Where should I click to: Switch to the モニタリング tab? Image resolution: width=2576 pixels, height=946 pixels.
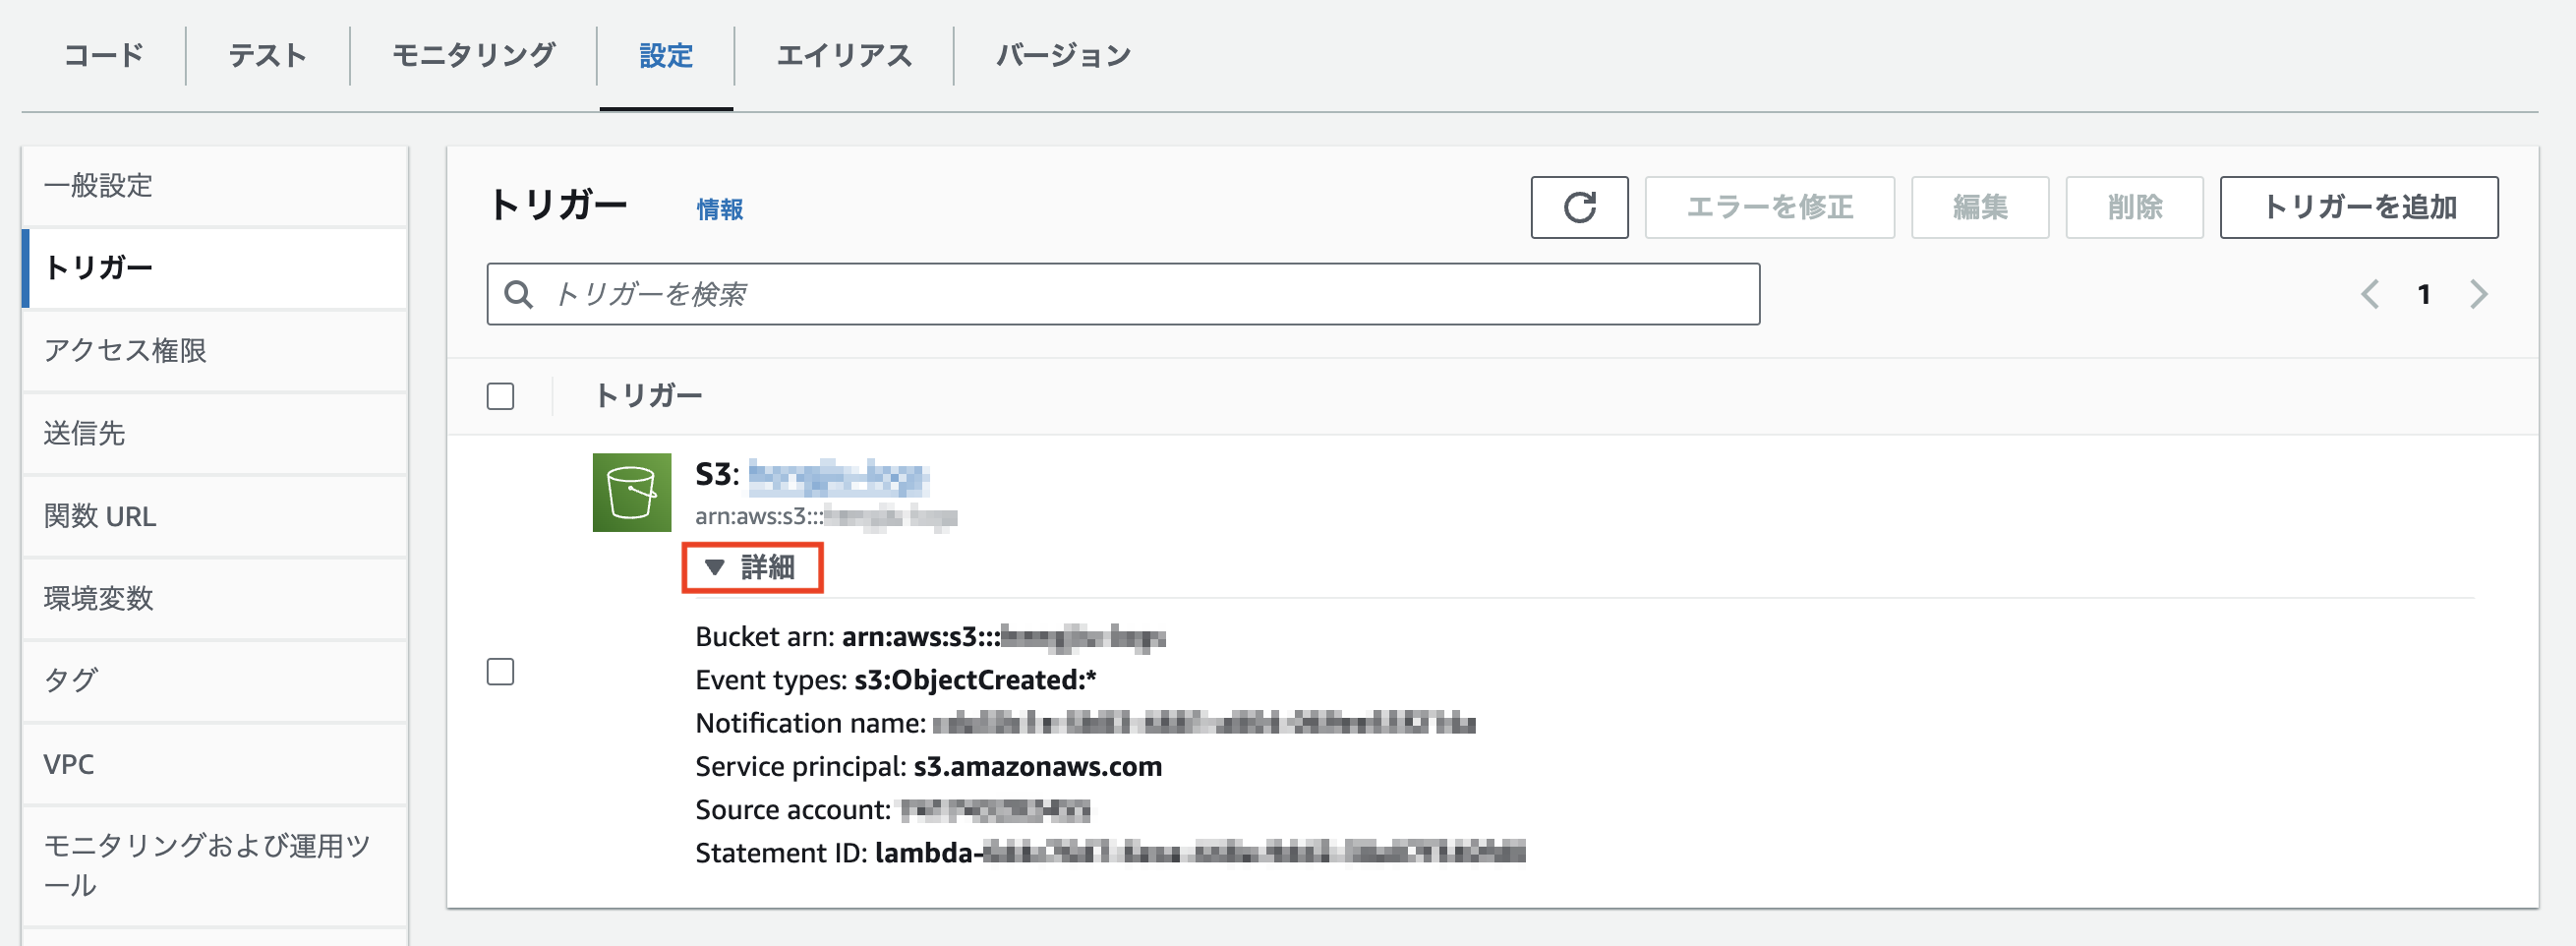[470, 55]
